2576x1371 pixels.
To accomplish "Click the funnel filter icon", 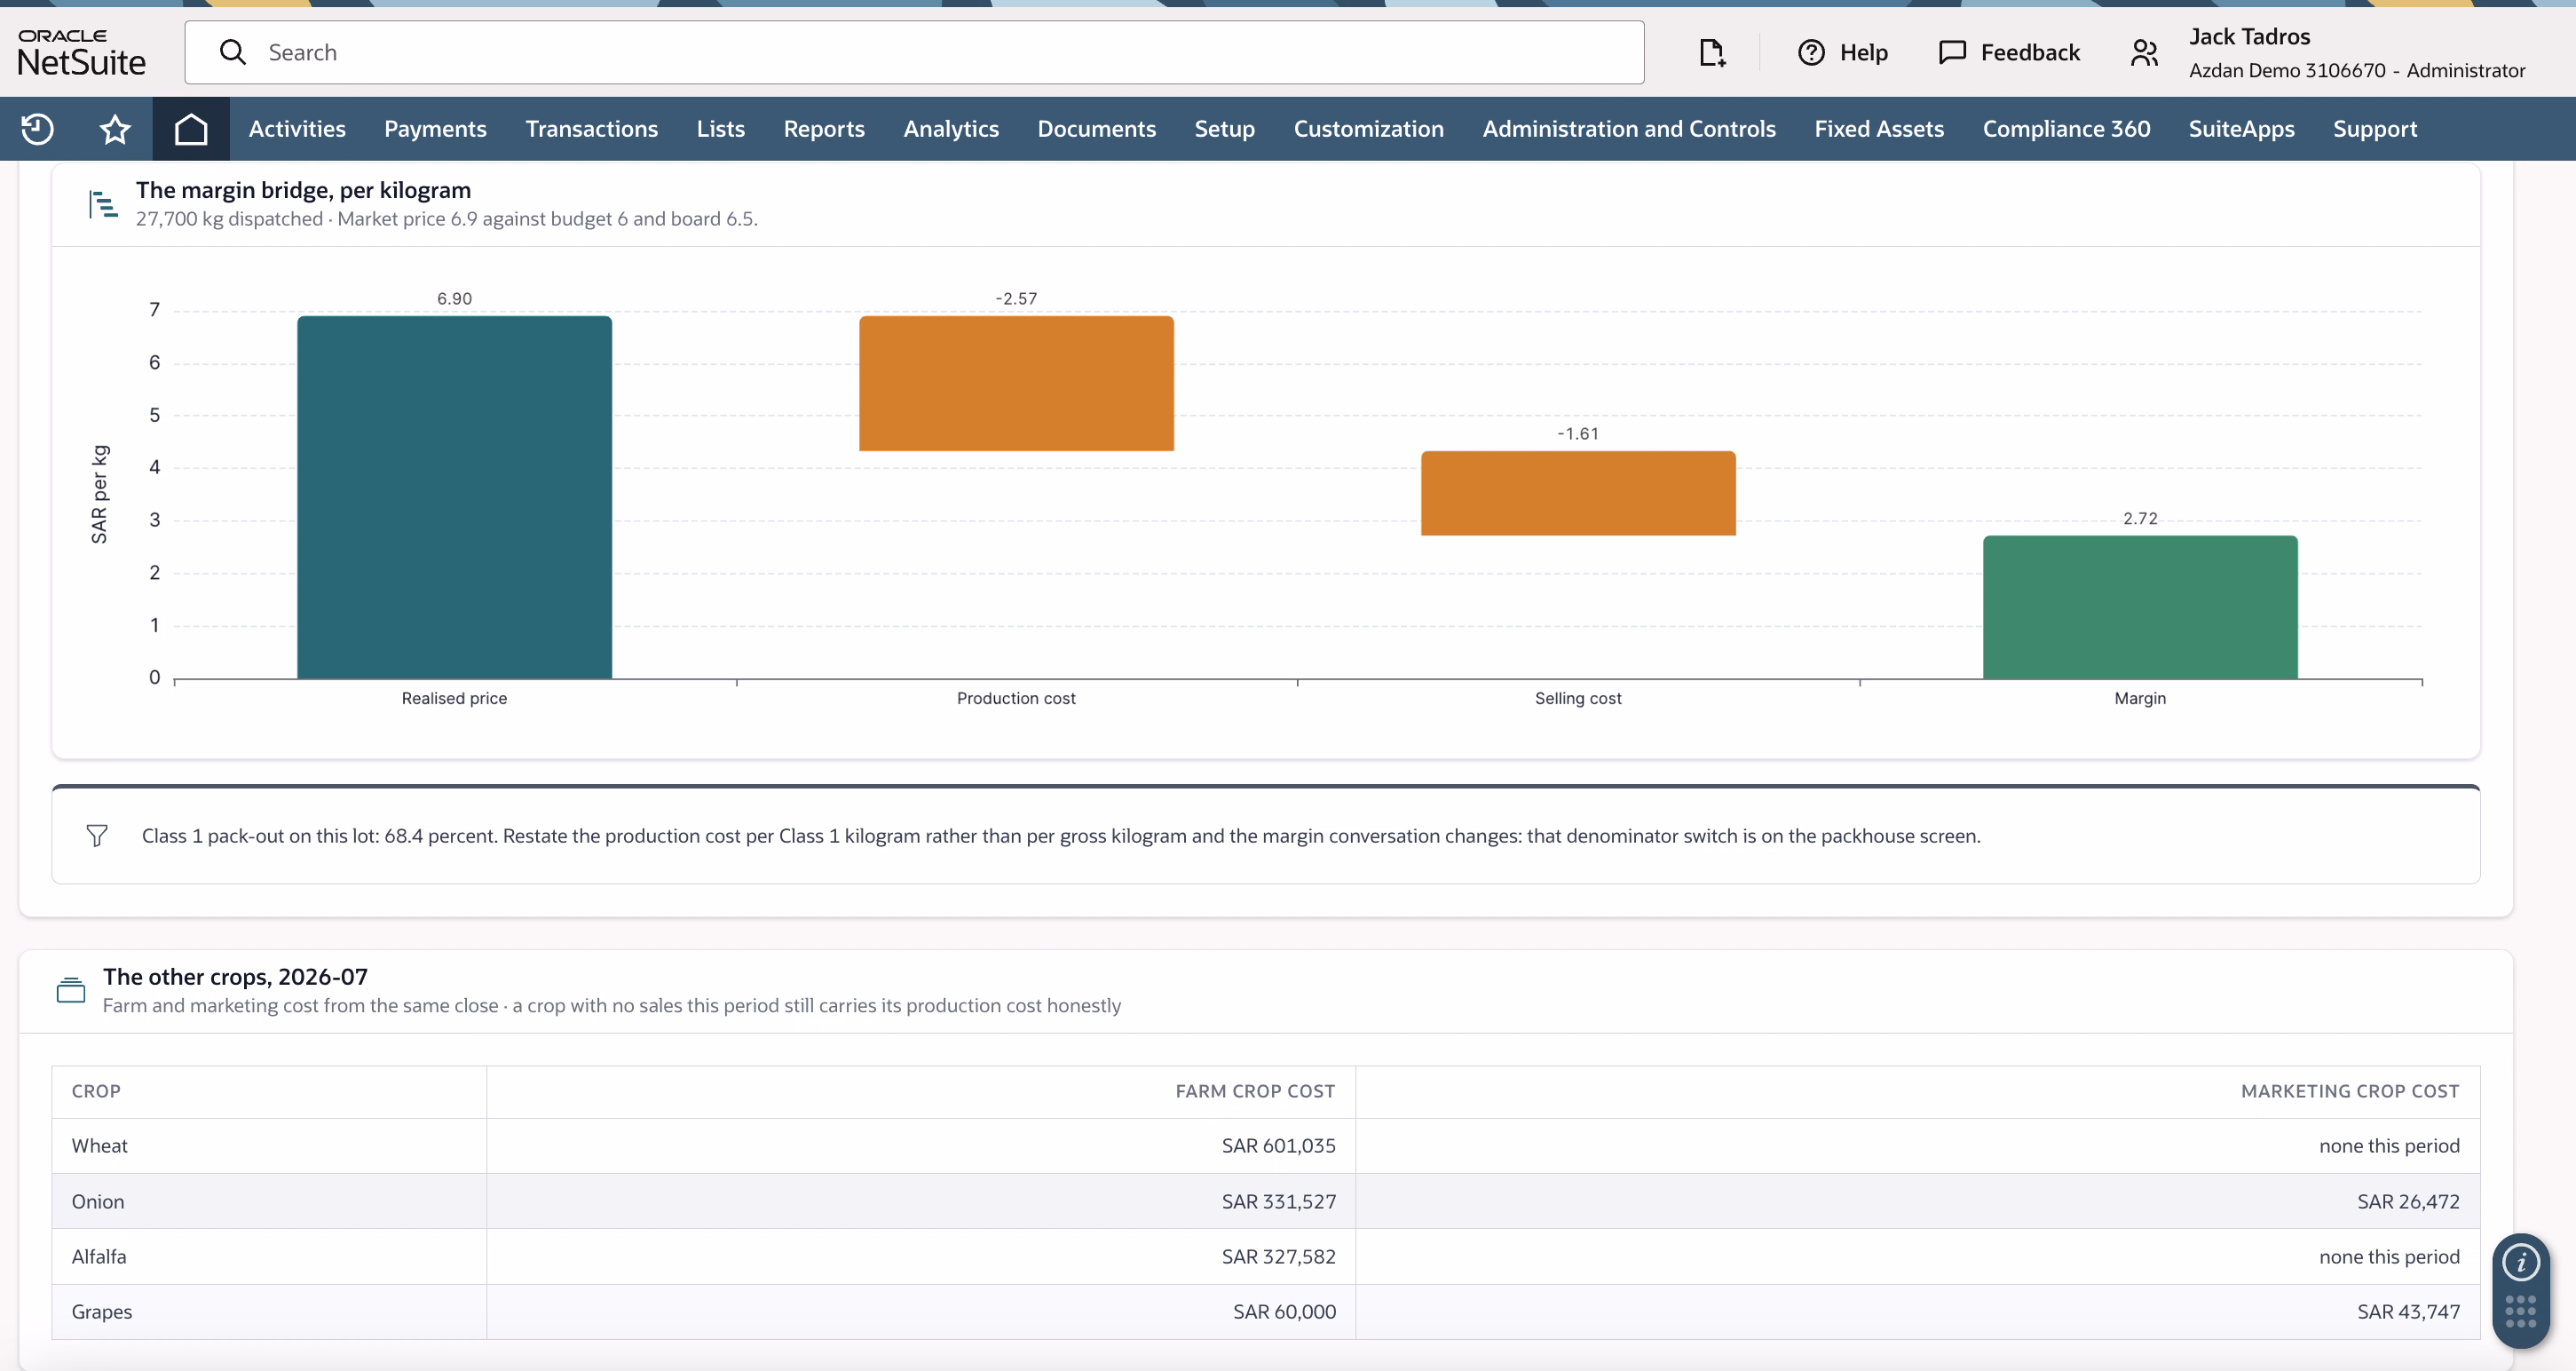I will 96,836.
